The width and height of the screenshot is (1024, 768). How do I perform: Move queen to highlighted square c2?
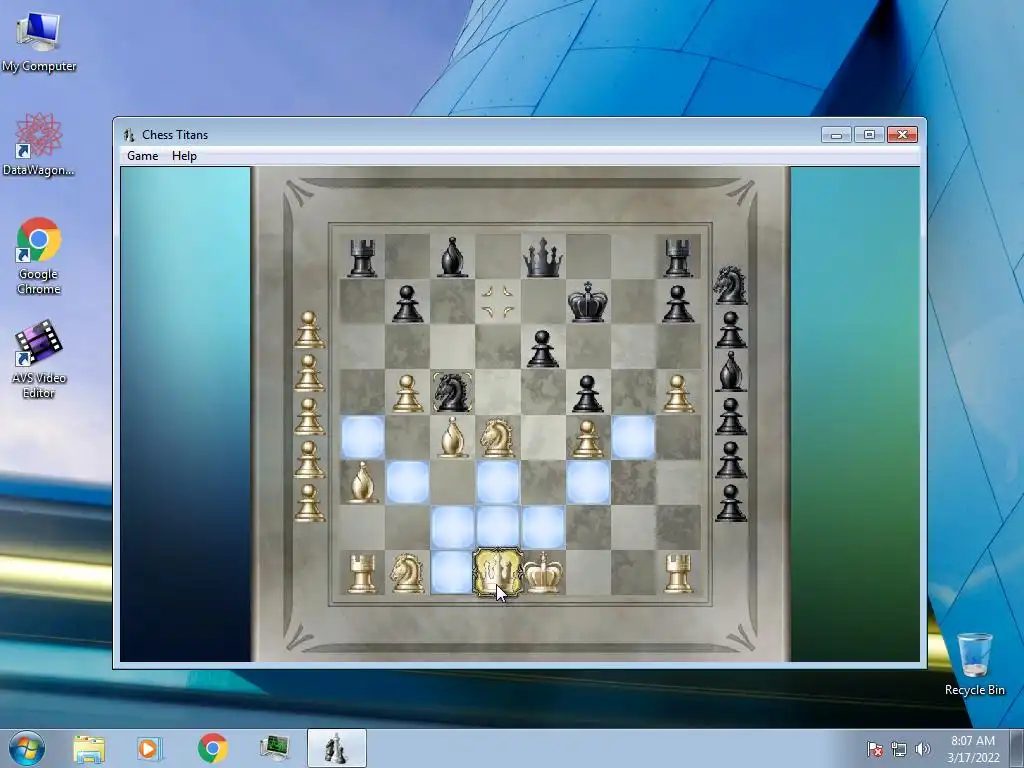point(453,528)
